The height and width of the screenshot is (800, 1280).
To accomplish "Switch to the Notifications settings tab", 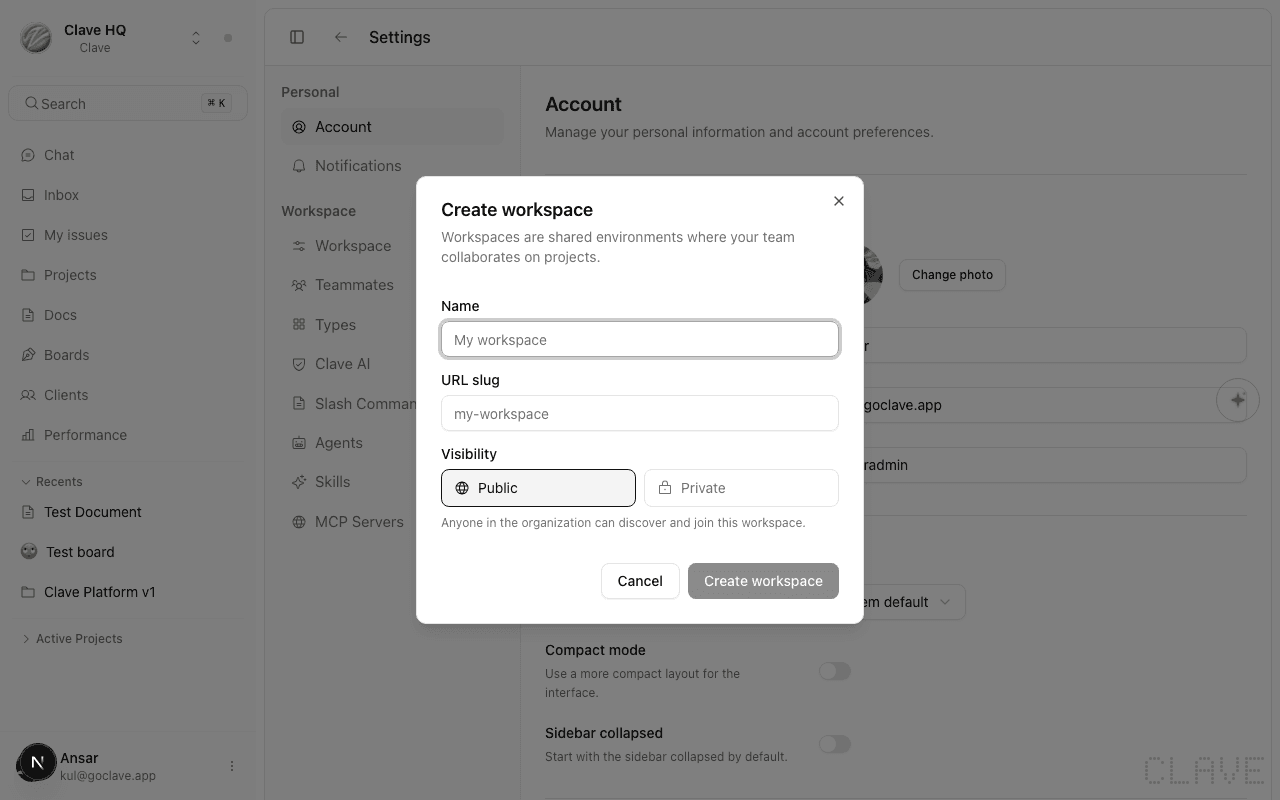I will 358,165.
